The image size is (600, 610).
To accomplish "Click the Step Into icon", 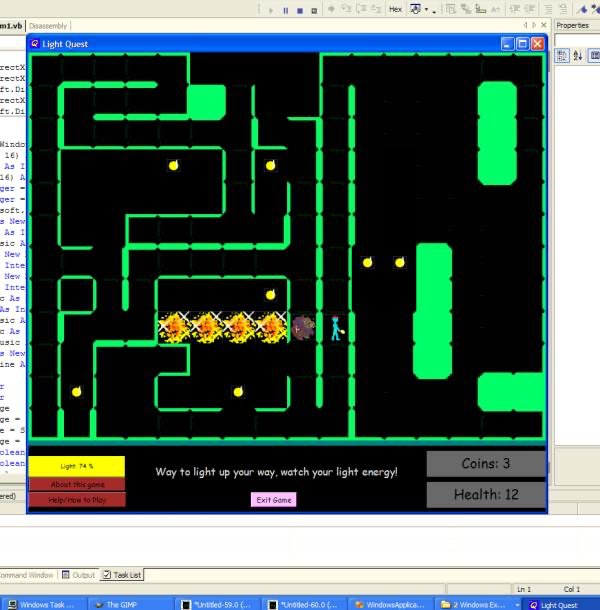I will [x=346, y=9].
